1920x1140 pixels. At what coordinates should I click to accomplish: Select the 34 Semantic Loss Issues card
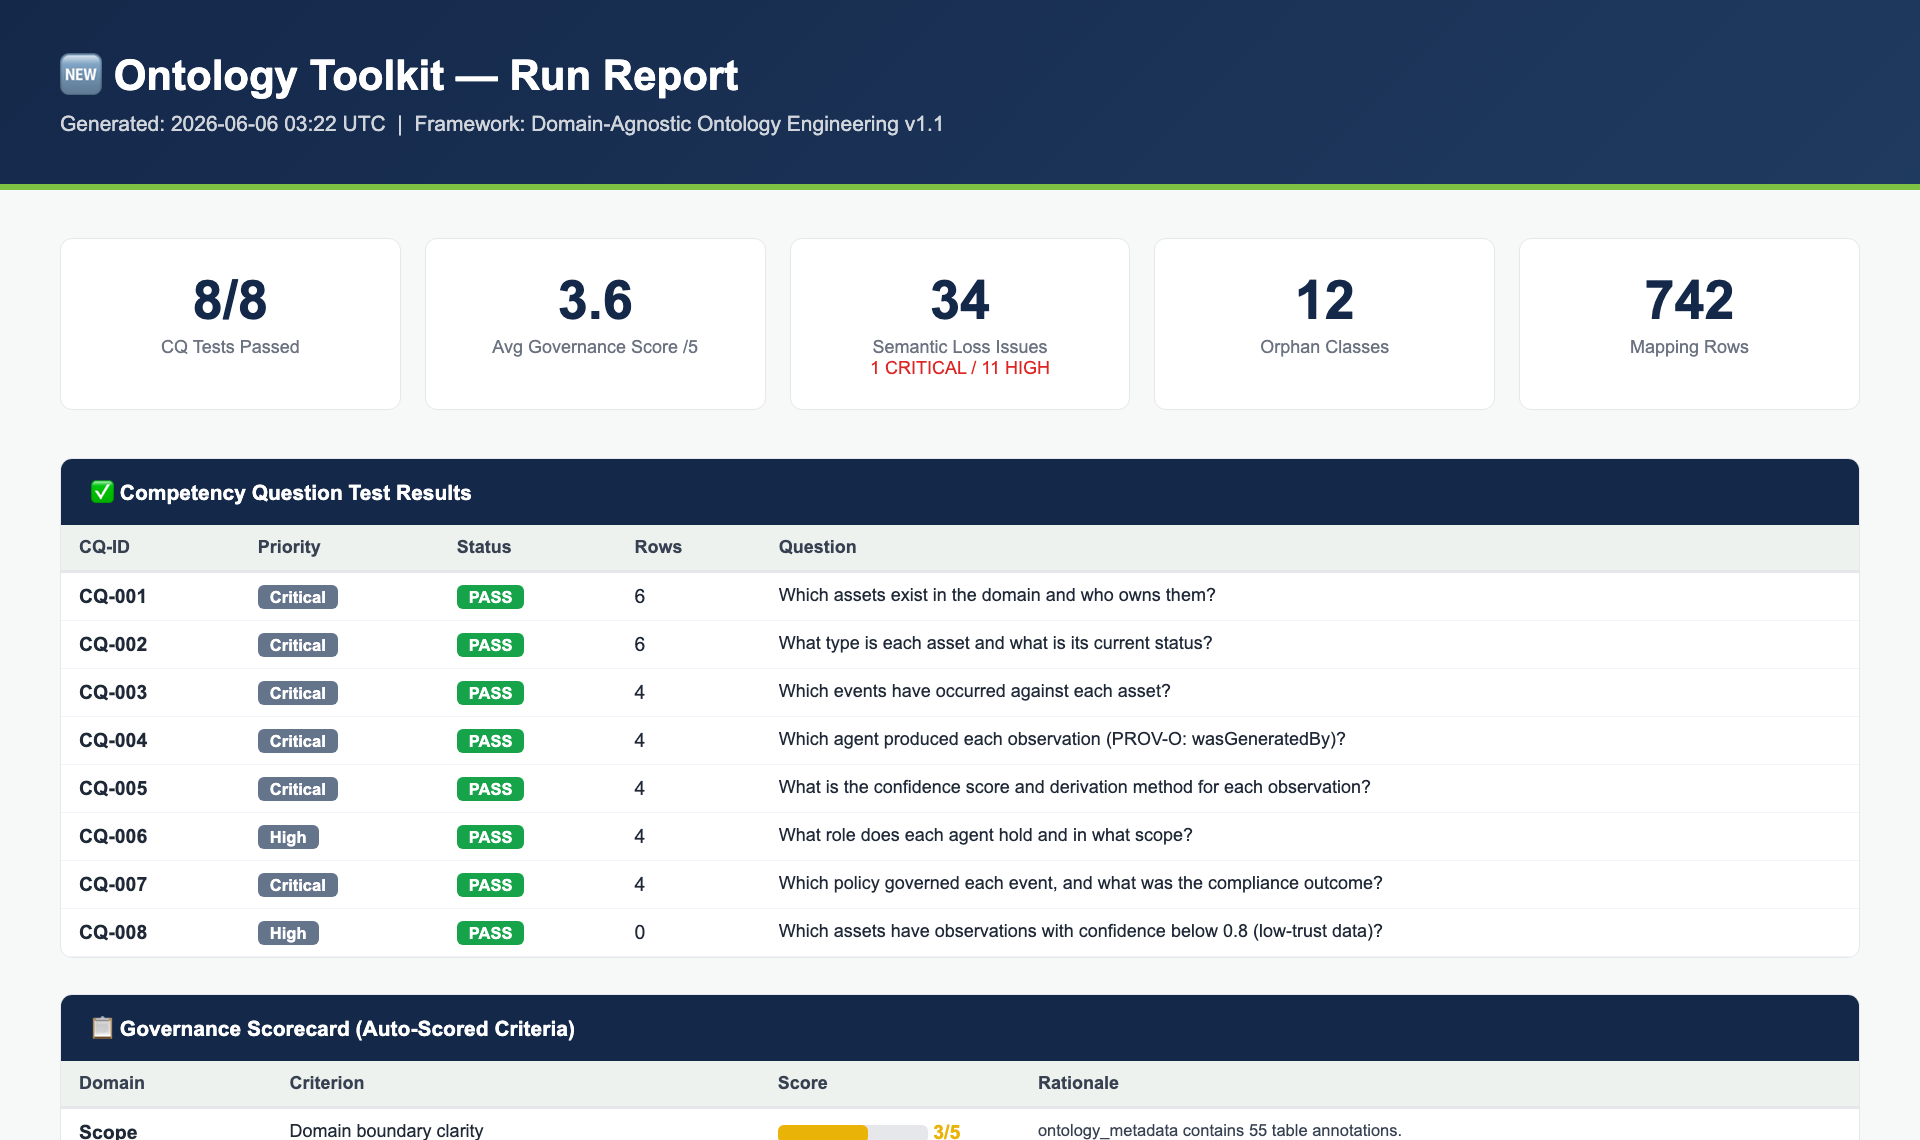[x=960, y=324]
